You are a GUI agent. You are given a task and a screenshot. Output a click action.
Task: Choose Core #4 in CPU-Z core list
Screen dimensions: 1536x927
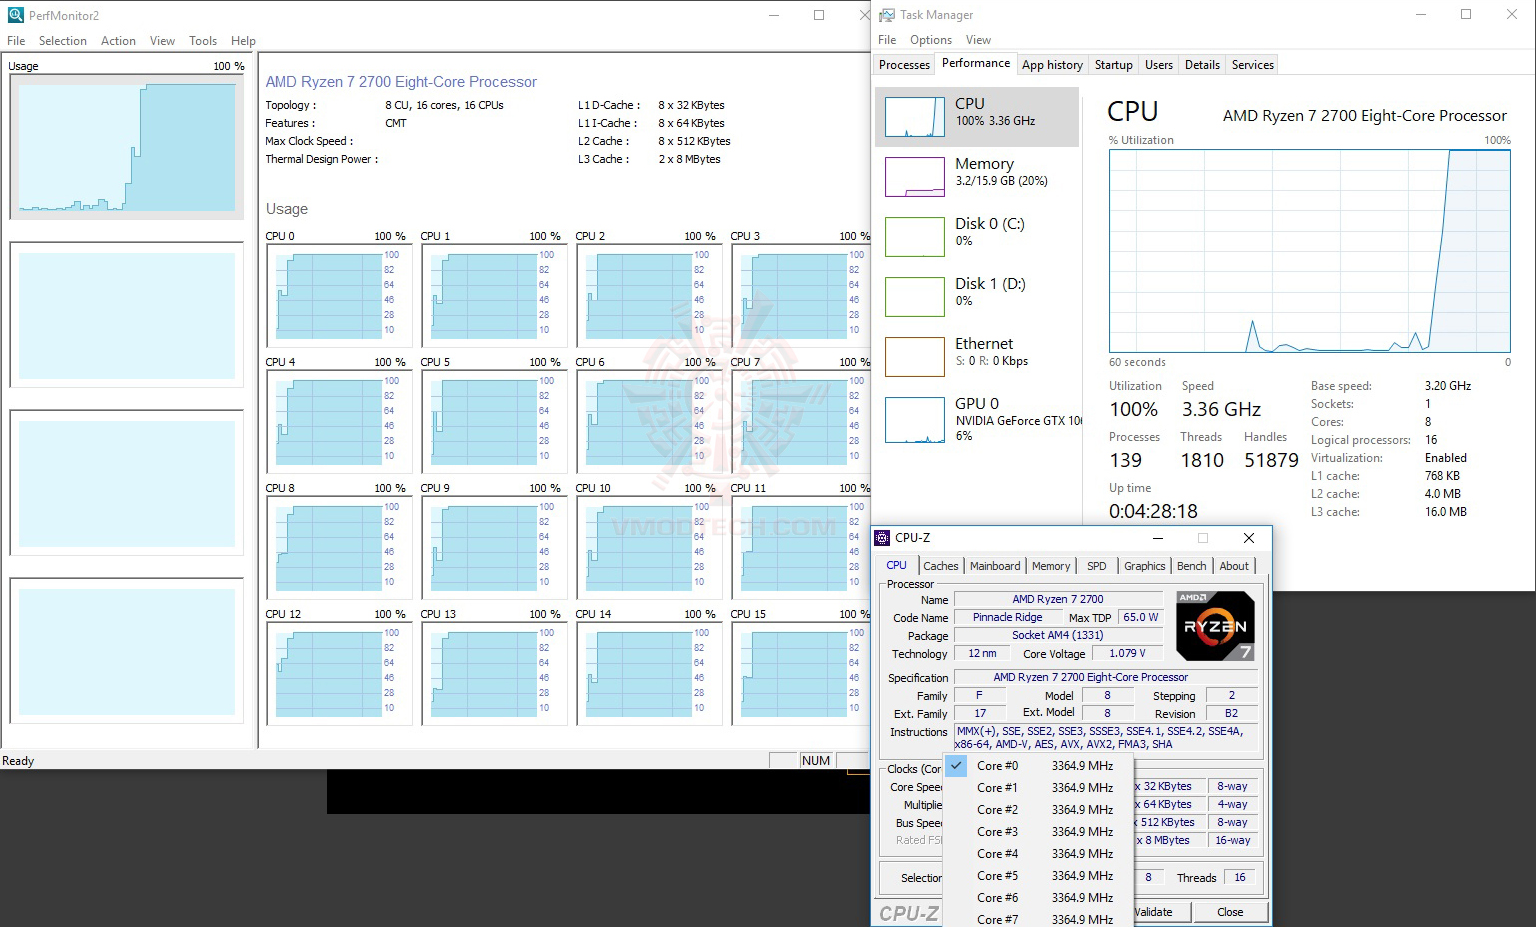point(1038,854)
